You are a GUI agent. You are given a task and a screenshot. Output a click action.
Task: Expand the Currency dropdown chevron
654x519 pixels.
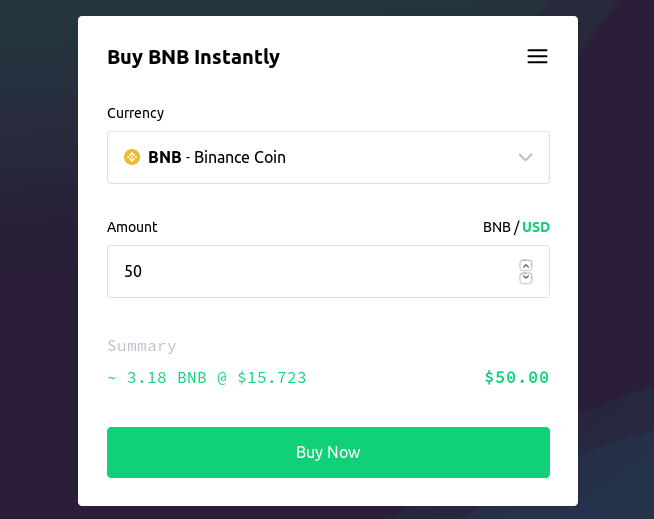(x=526, y=157)
